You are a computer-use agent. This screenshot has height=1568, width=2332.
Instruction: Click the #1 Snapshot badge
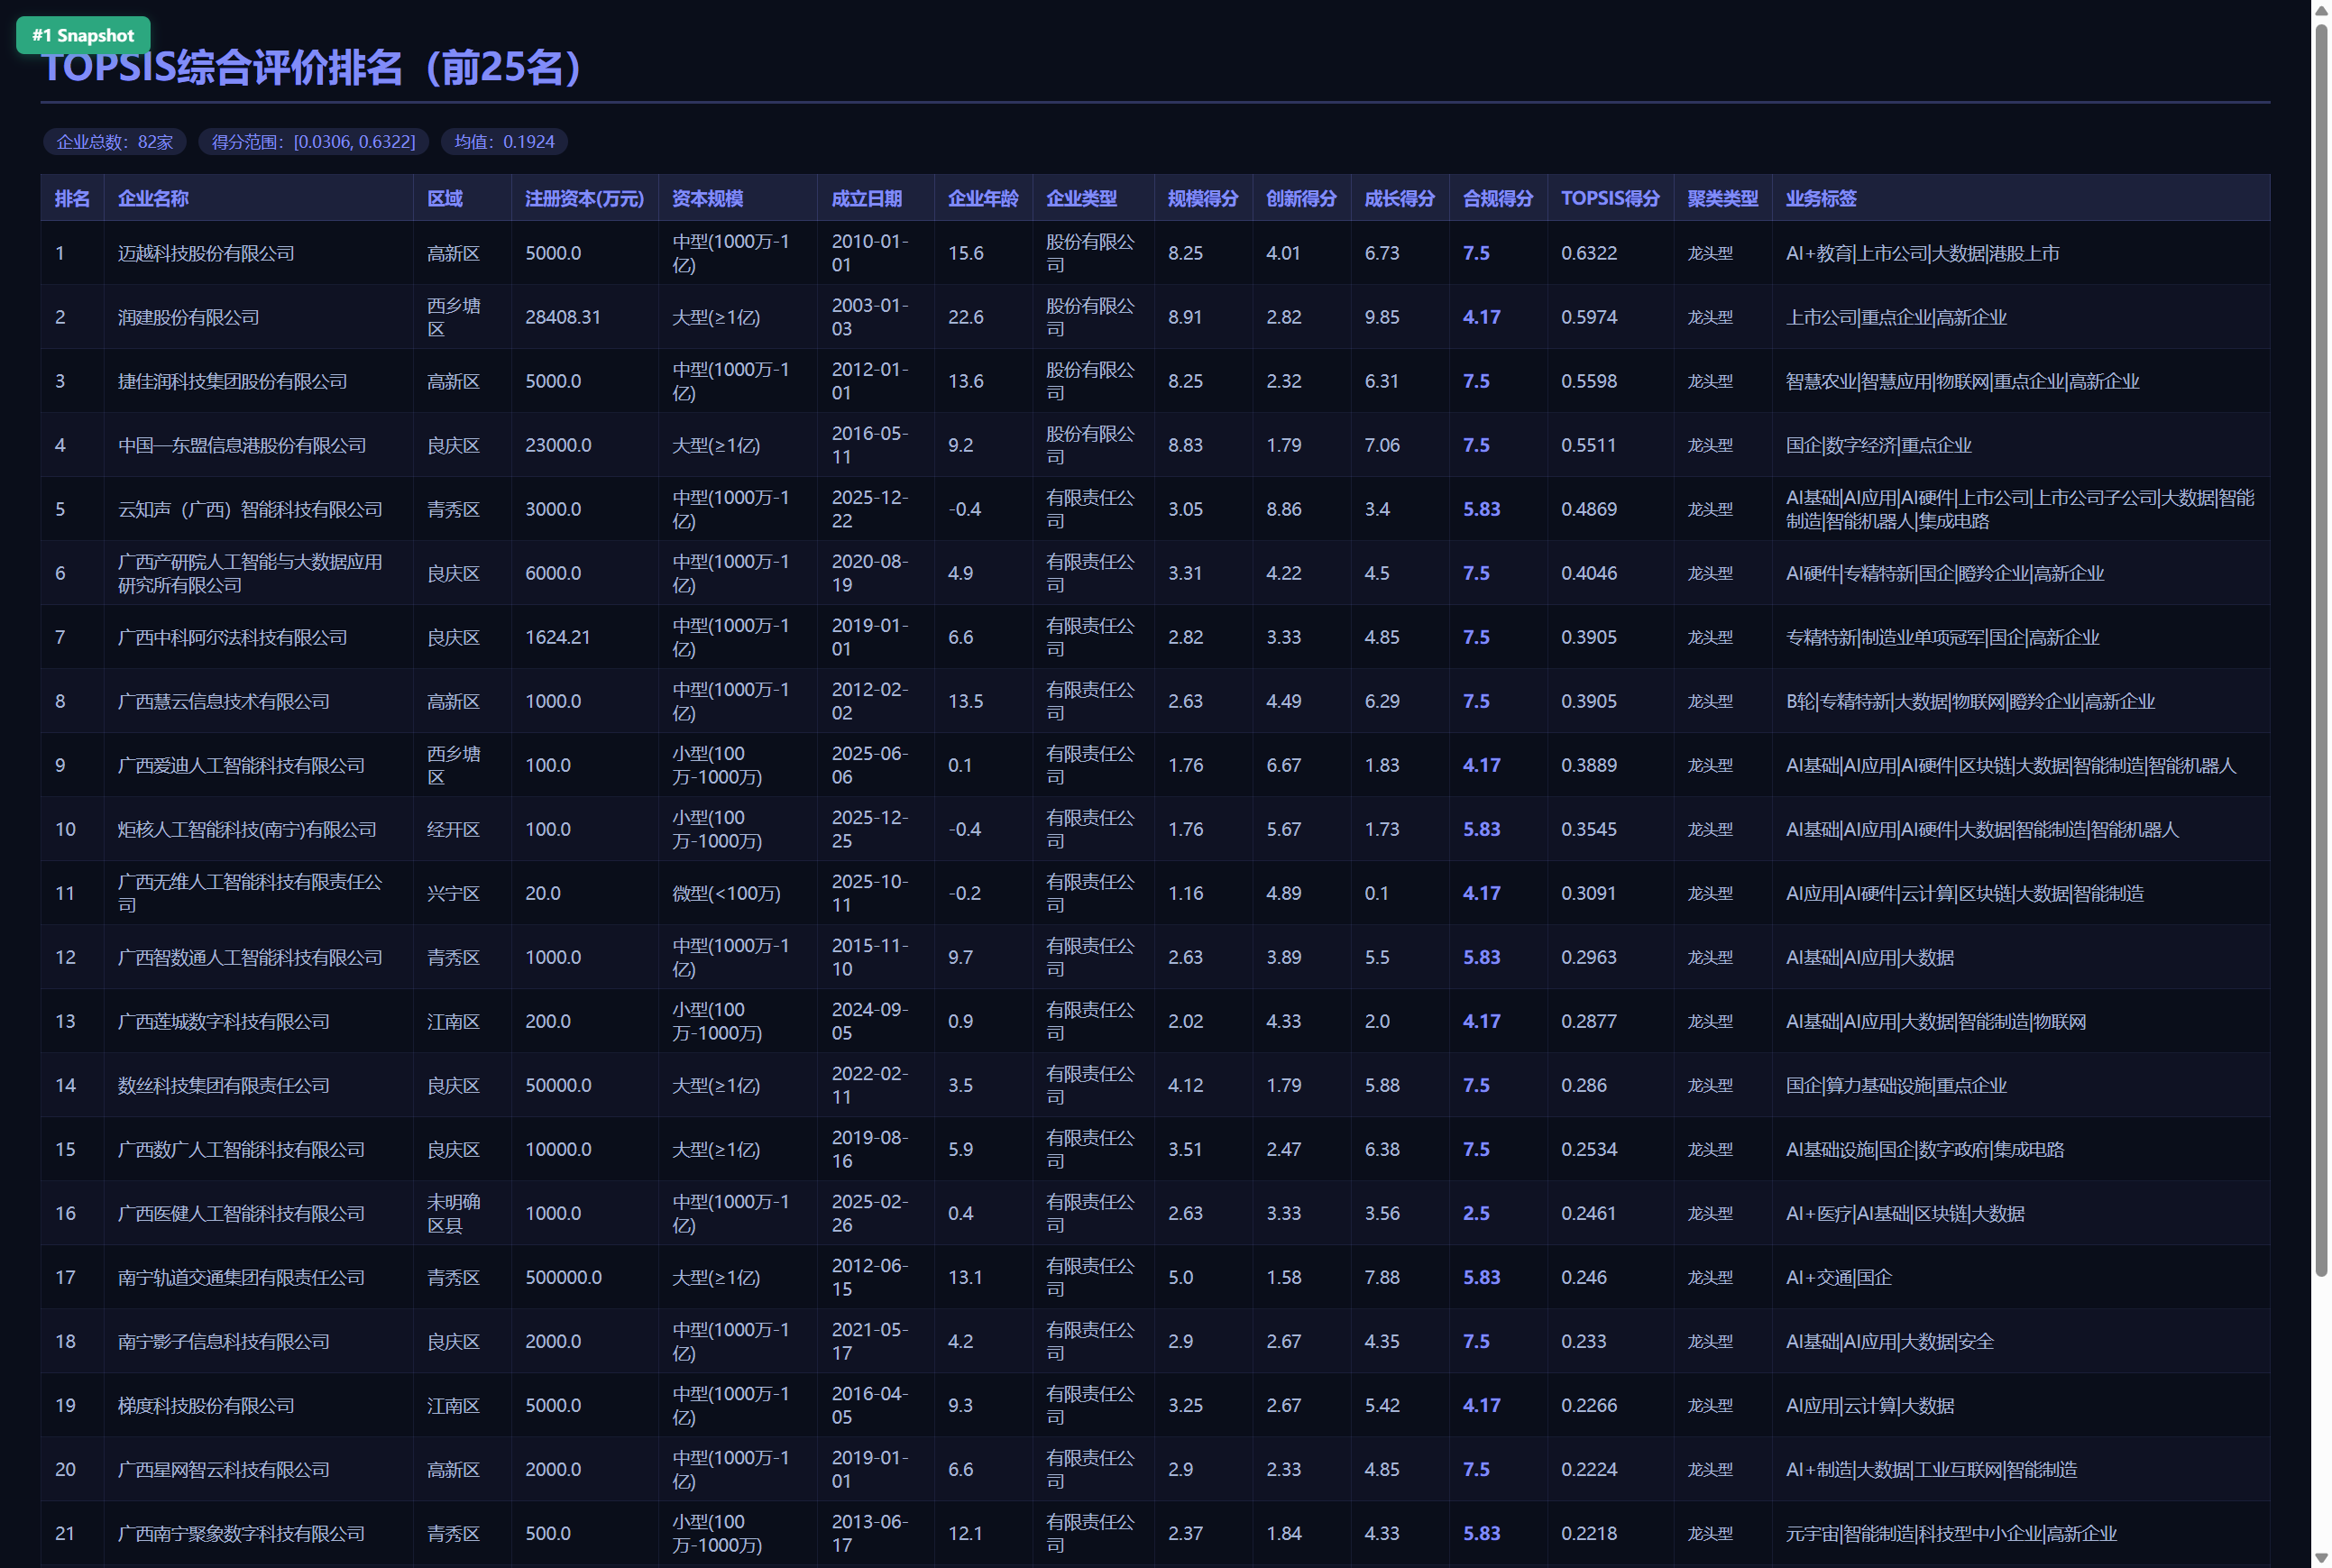tap(83, 35)
